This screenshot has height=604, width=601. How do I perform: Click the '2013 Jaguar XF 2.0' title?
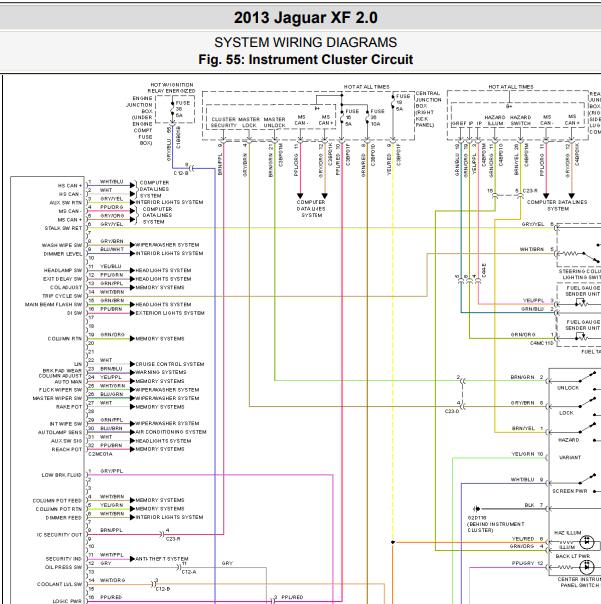coord(306,18)
